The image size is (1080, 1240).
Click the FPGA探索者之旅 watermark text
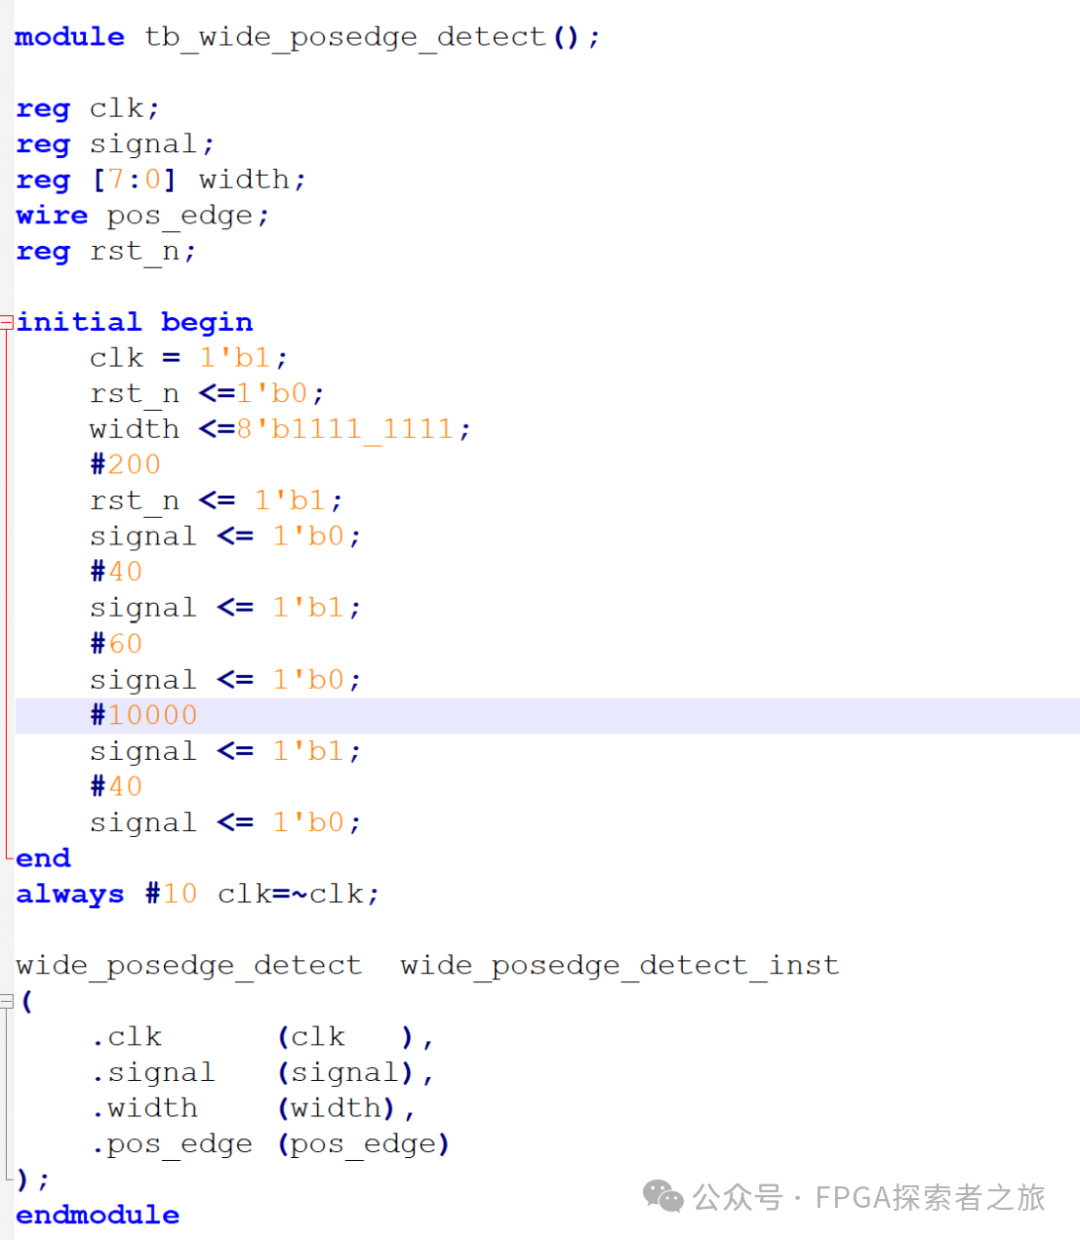(x=929, y=1197)
